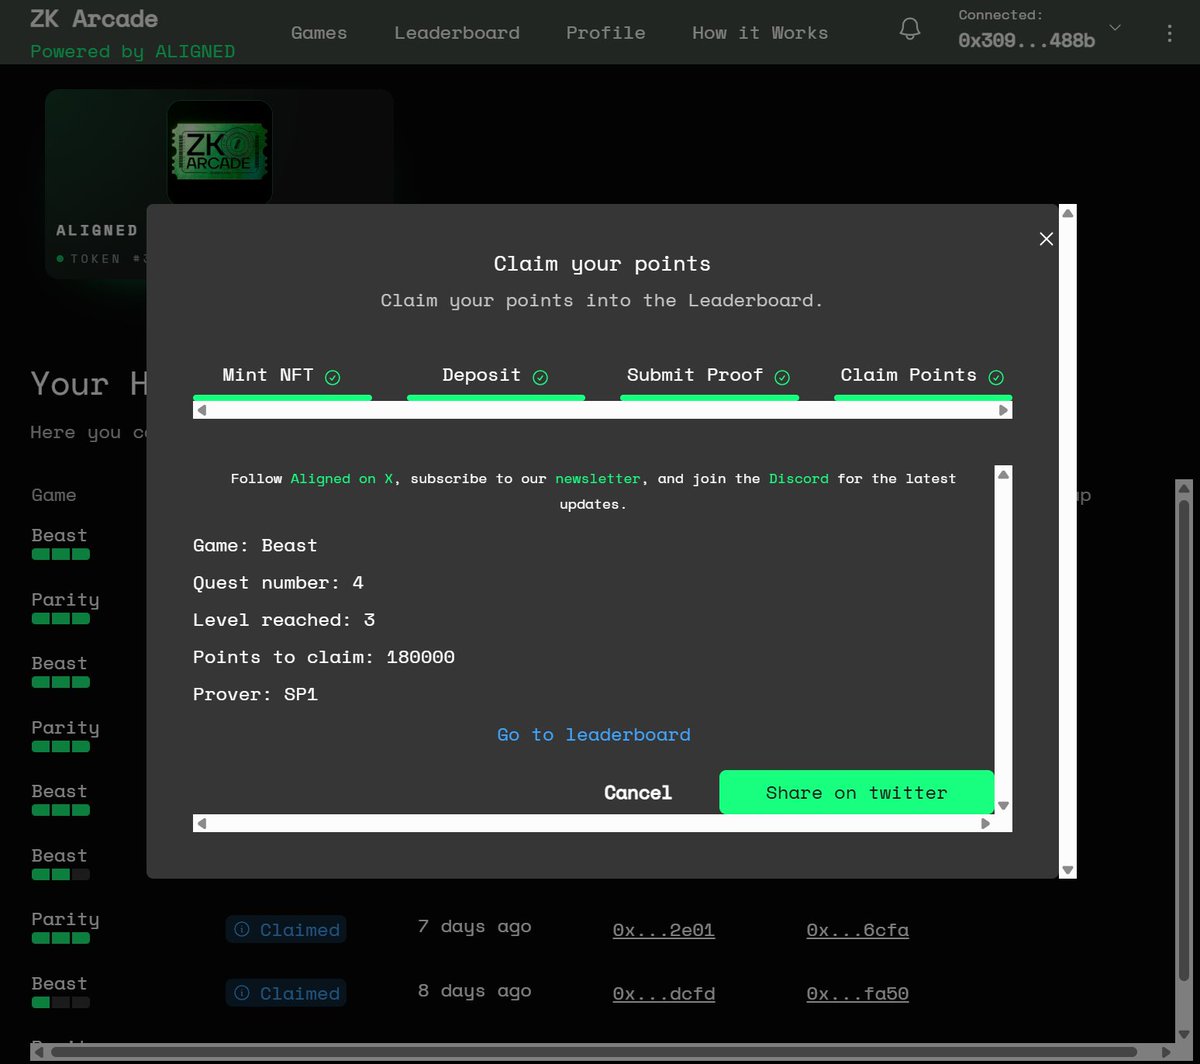Click Claimed badge for 8 days ago
The width and height of the screenshot is (1200, 1064).
coord(286,994)
